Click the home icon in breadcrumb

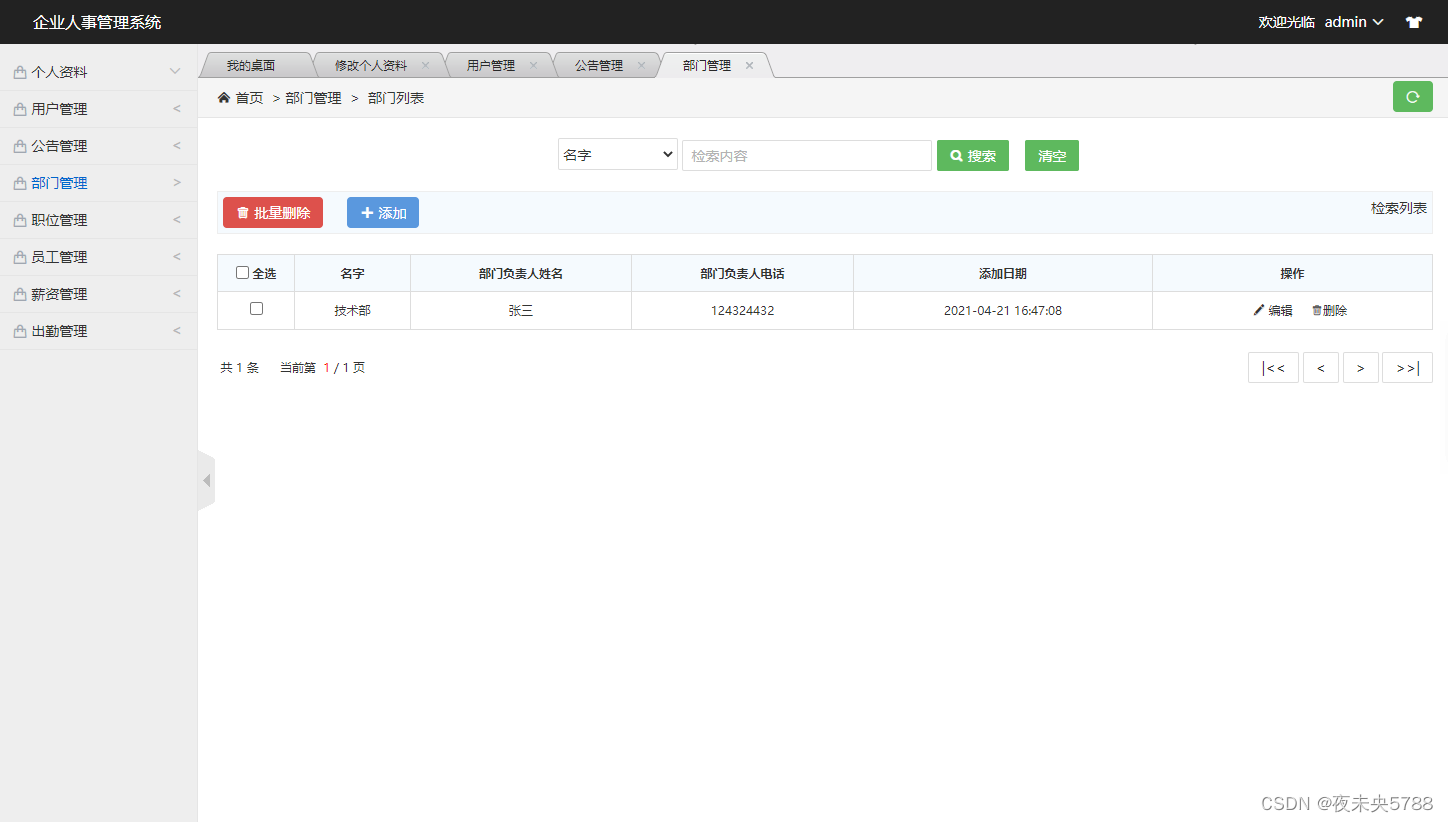(x=224, y=97)
